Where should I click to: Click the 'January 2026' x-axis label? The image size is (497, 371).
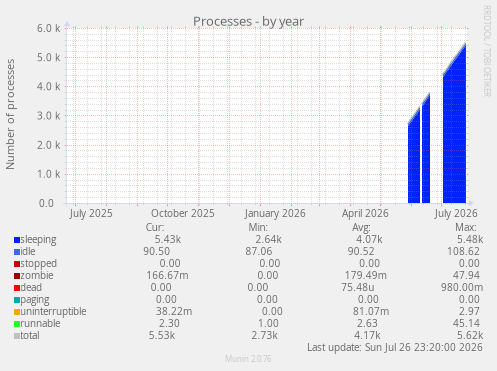click(x=275, y=214)
